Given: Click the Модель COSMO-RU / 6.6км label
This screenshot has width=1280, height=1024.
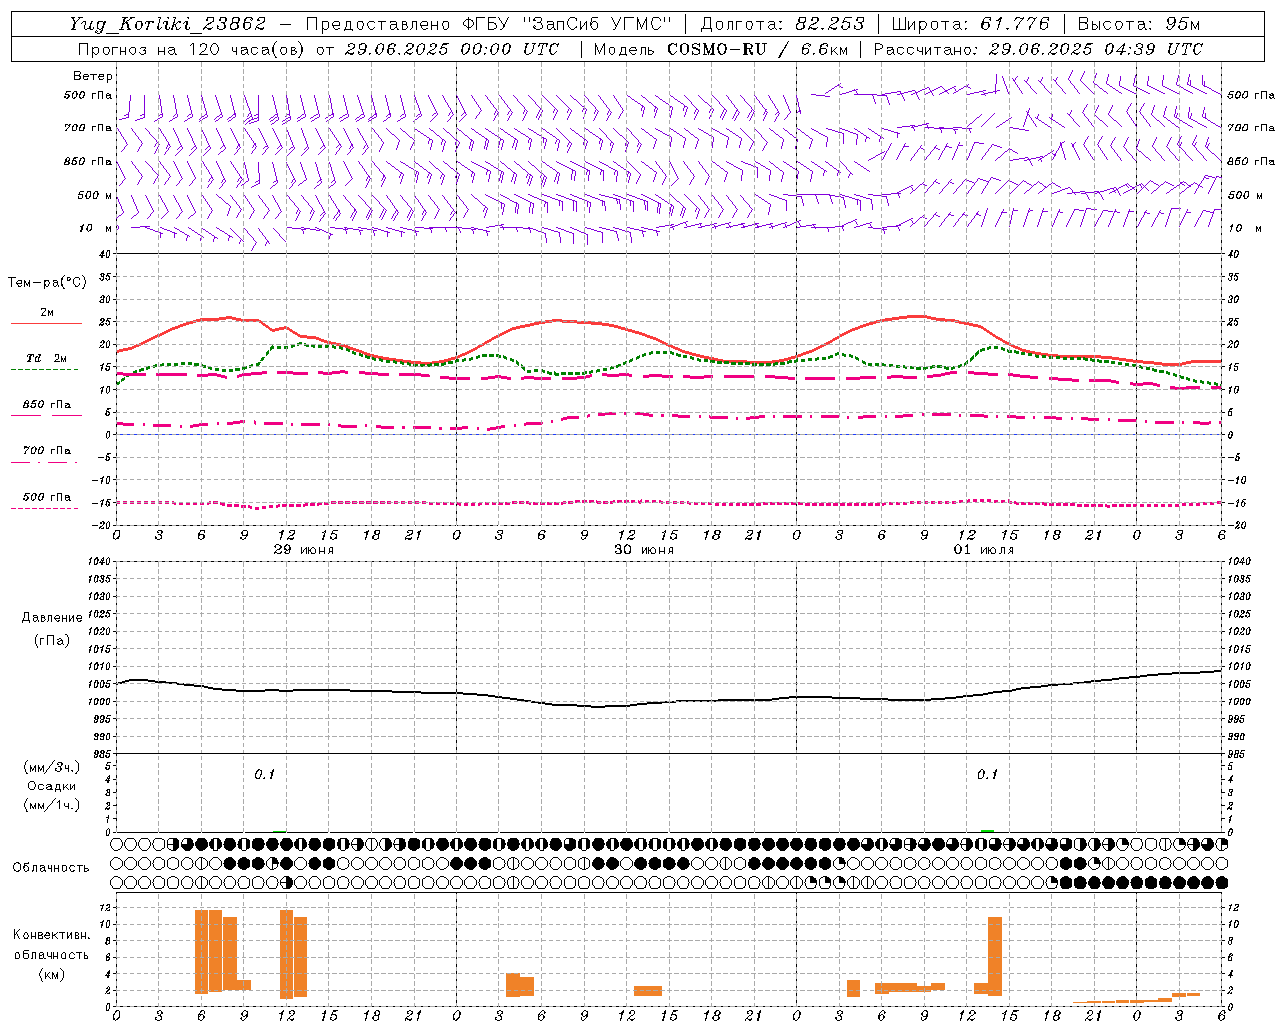Looking at the screenshot, I should click(720, 49).
